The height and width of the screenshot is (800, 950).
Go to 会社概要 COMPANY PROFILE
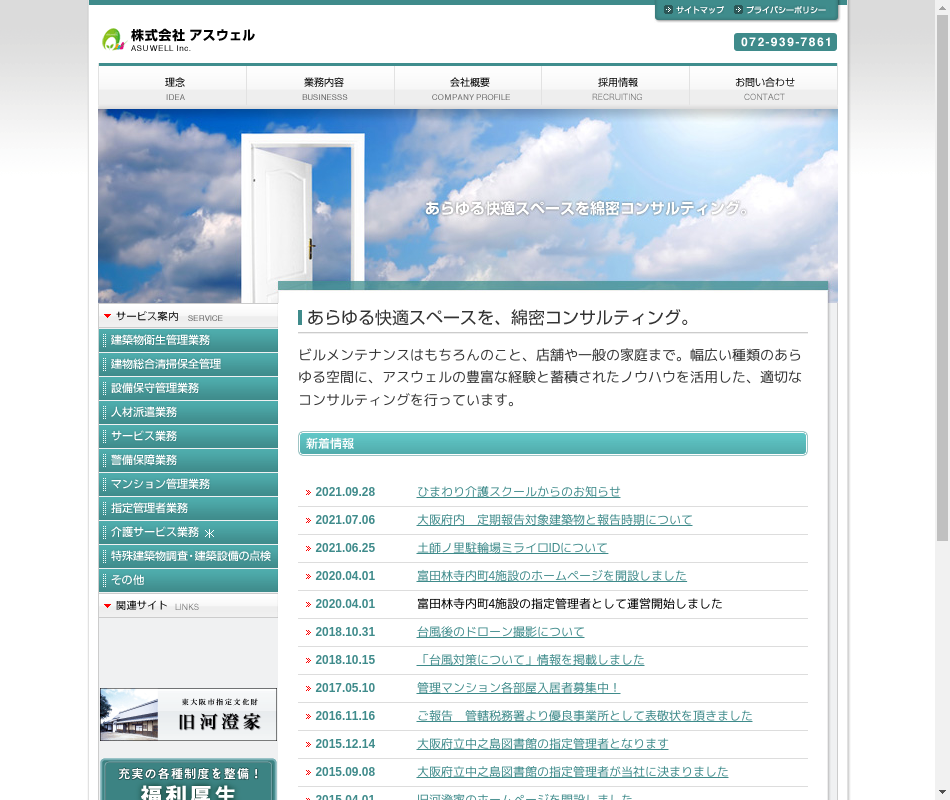pos(468,88)
